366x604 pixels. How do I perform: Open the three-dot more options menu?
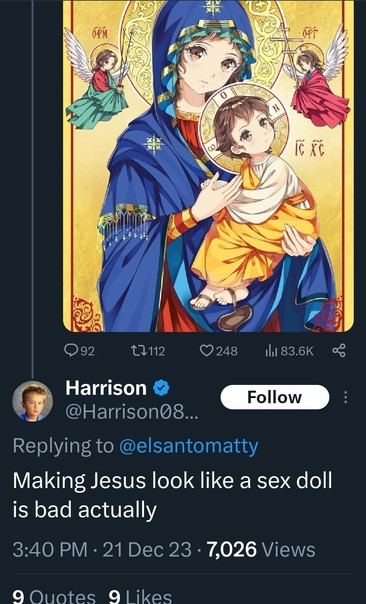click(x=345, y=397)
